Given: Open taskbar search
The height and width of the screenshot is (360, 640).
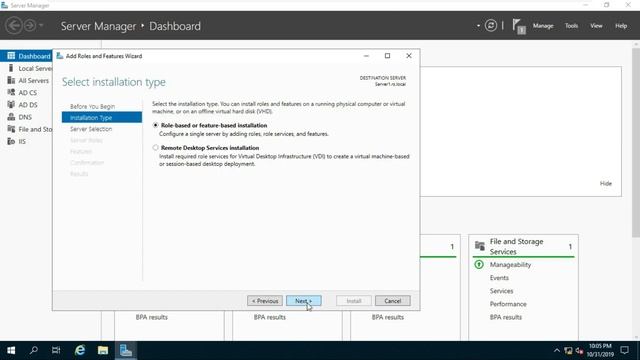Looking at the screenshot, I should pyautogui.click(x=33, y=350).
